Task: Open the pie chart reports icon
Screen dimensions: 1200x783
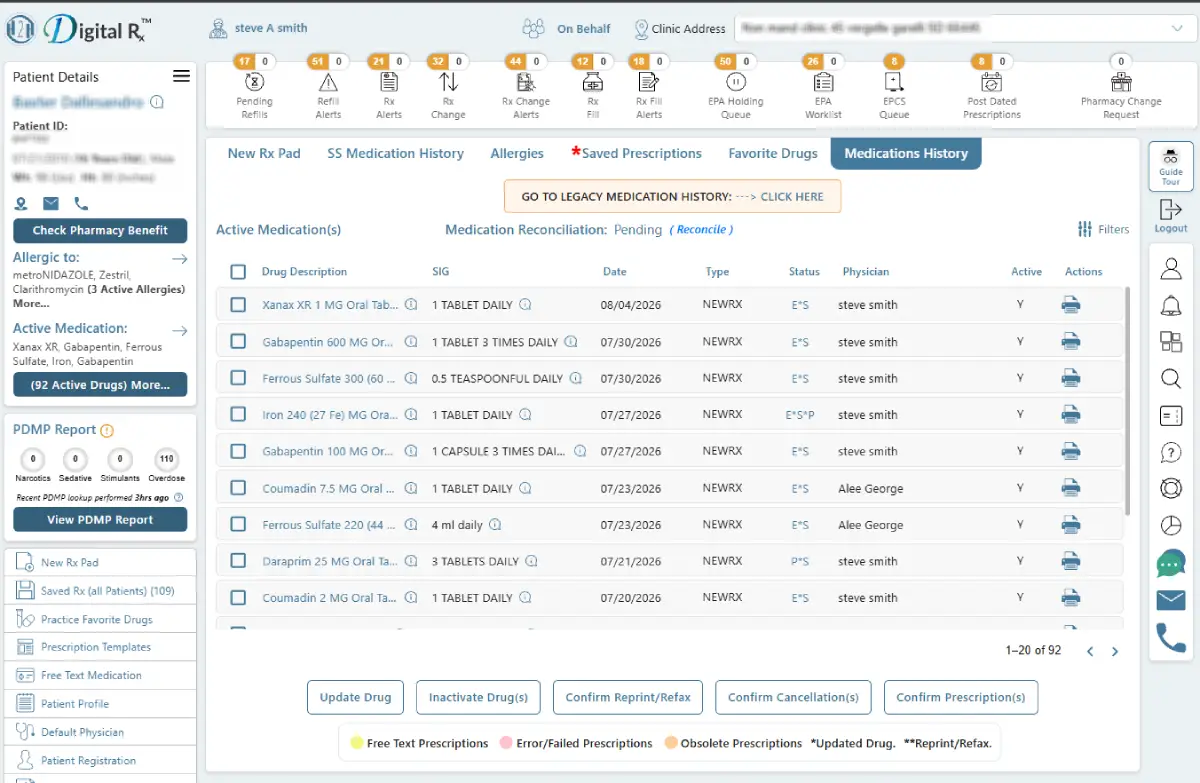Action: coord(1171,526)
